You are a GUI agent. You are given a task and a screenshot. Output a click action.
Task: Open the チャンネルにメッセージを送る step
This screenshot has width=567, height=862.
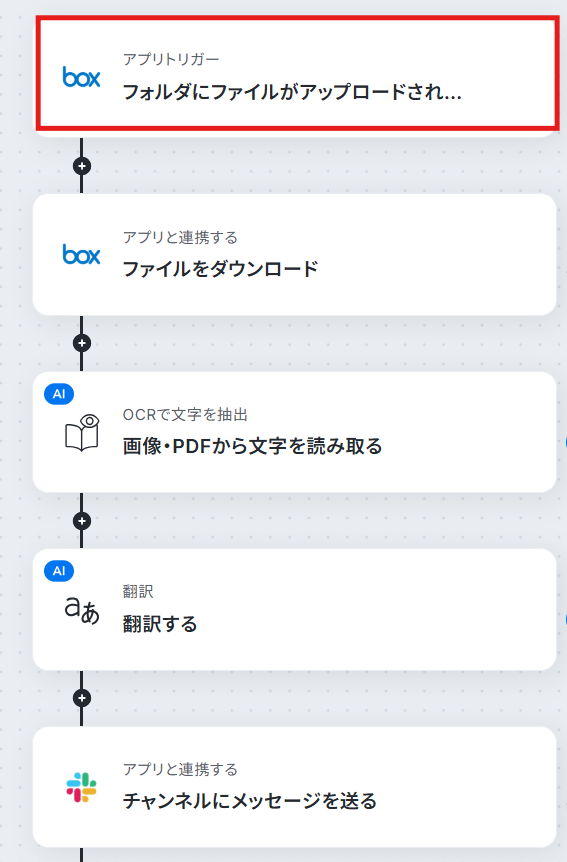295,787
